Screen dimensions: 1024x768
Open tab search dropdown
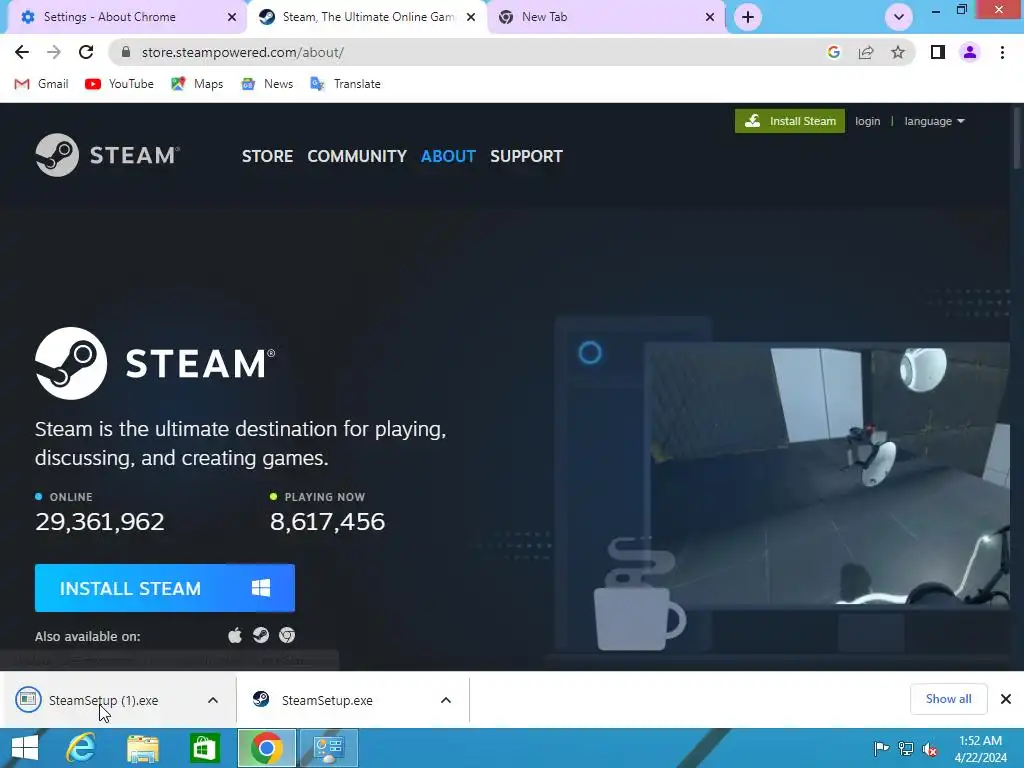pyautogui.click(x=899, y=17)
